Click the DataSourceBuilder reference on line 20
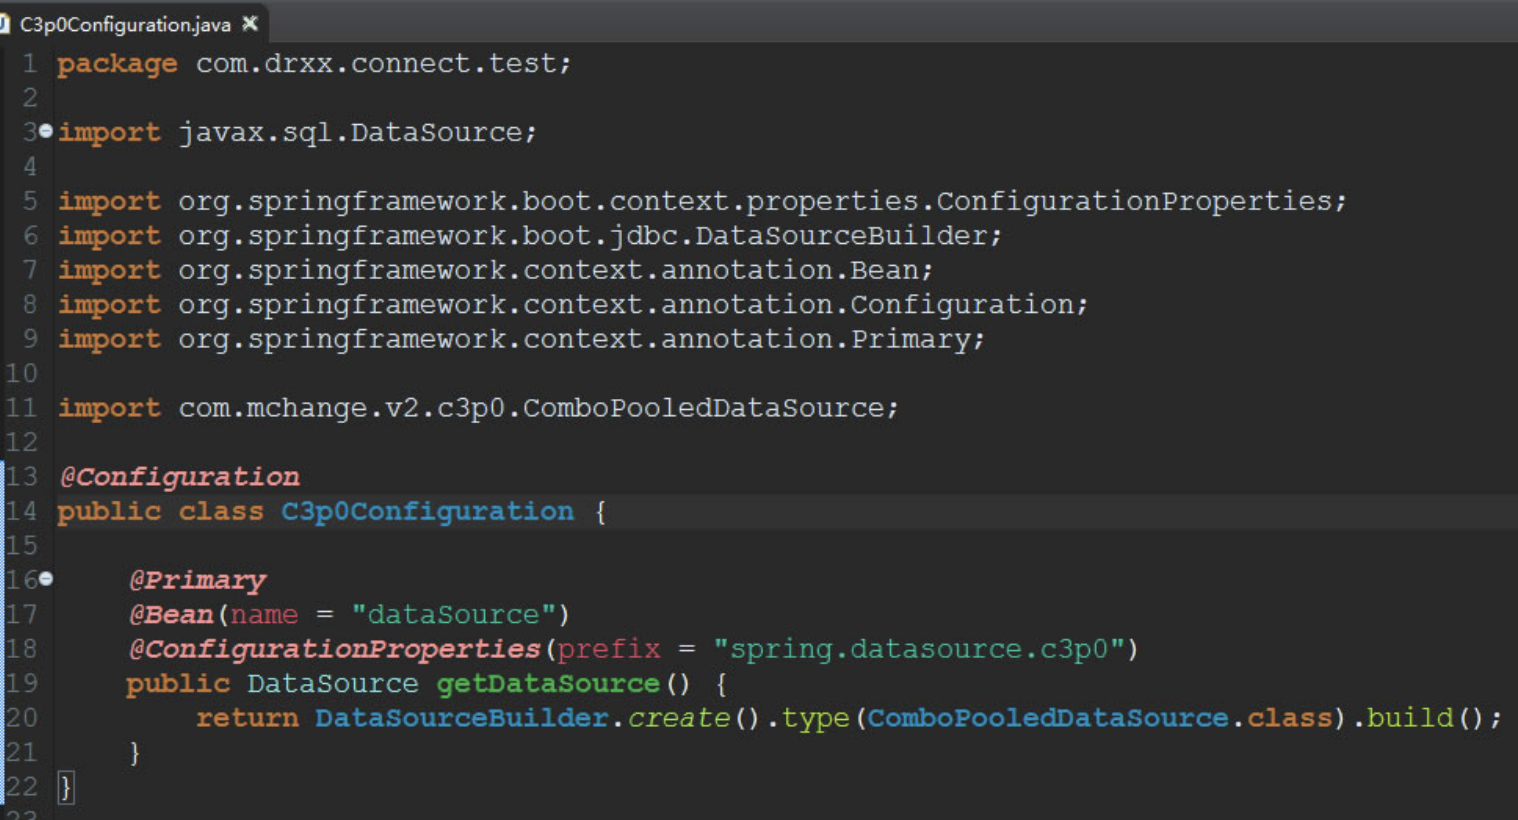 click(x=462, y=719)
